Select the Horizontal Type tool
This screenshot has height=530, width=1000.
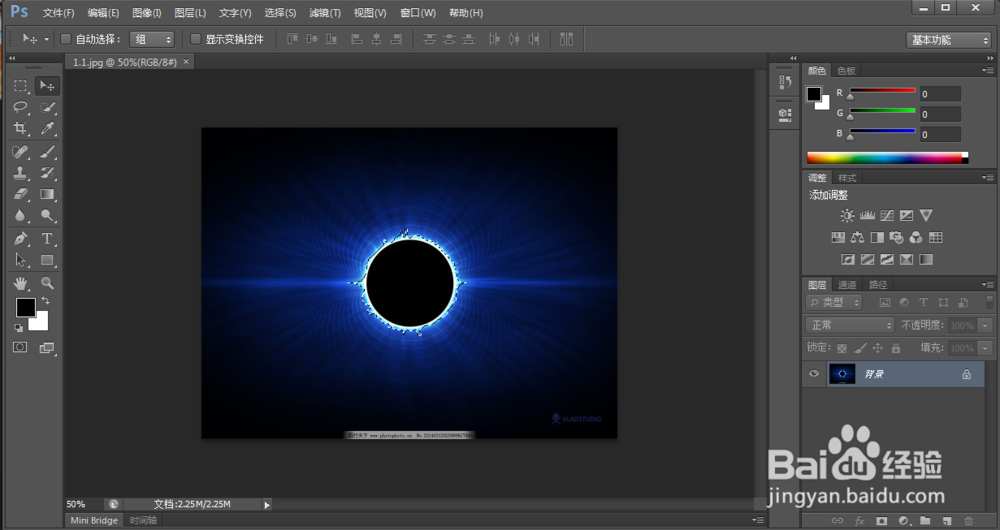(x=47, y=238)
